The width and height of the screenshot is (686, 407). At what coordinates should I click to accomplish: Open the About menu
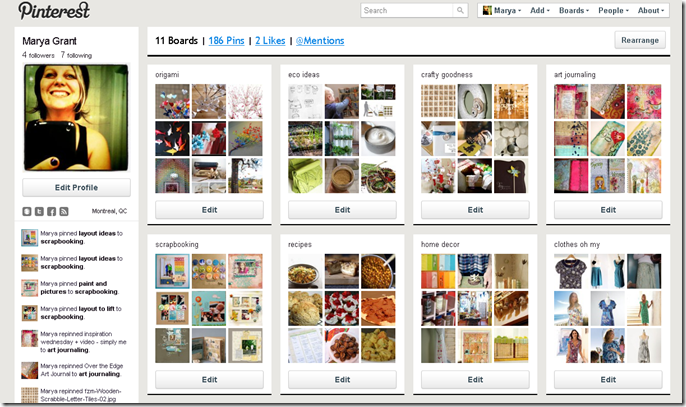651,11
